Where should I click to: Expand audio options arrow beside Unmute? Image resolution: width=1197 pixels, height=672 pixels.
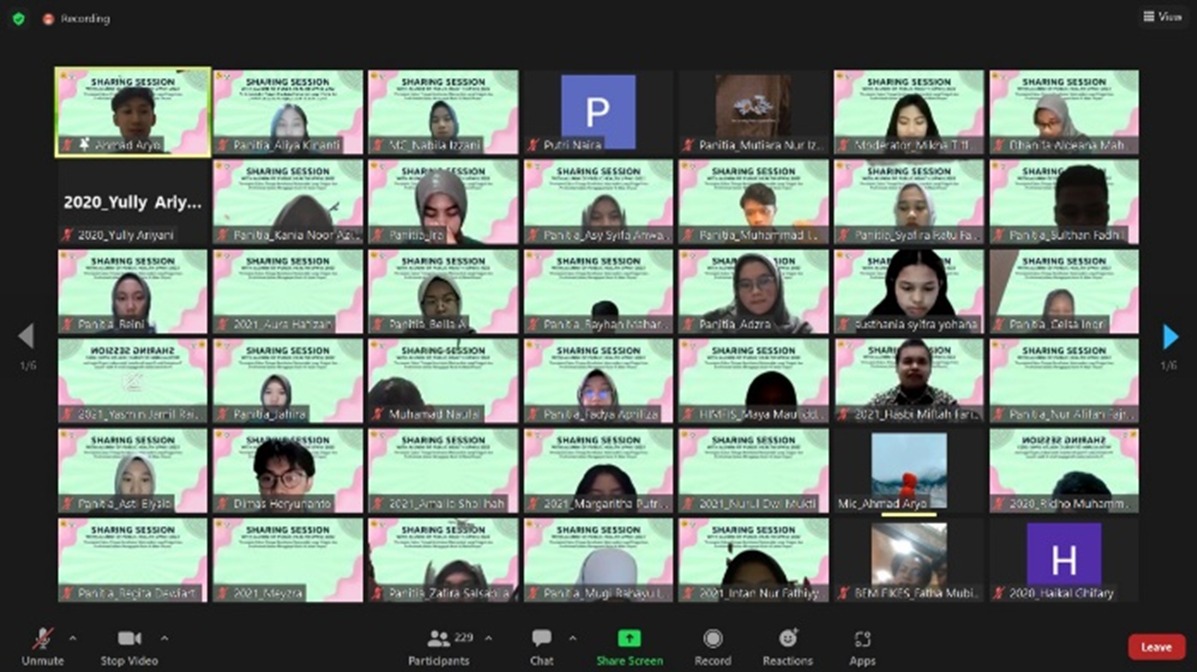pos(72,637)
